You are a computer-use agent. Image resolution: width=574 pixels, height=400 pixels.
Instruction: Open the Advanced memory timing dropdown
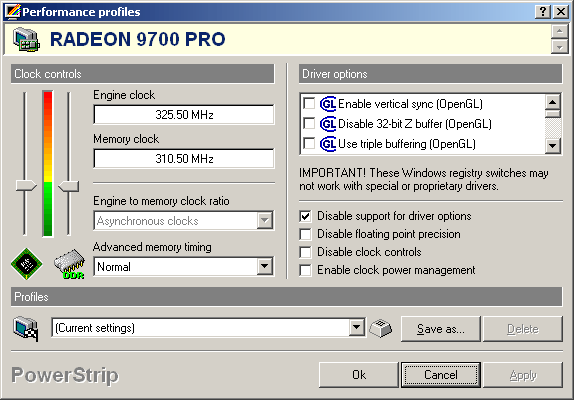265,266
